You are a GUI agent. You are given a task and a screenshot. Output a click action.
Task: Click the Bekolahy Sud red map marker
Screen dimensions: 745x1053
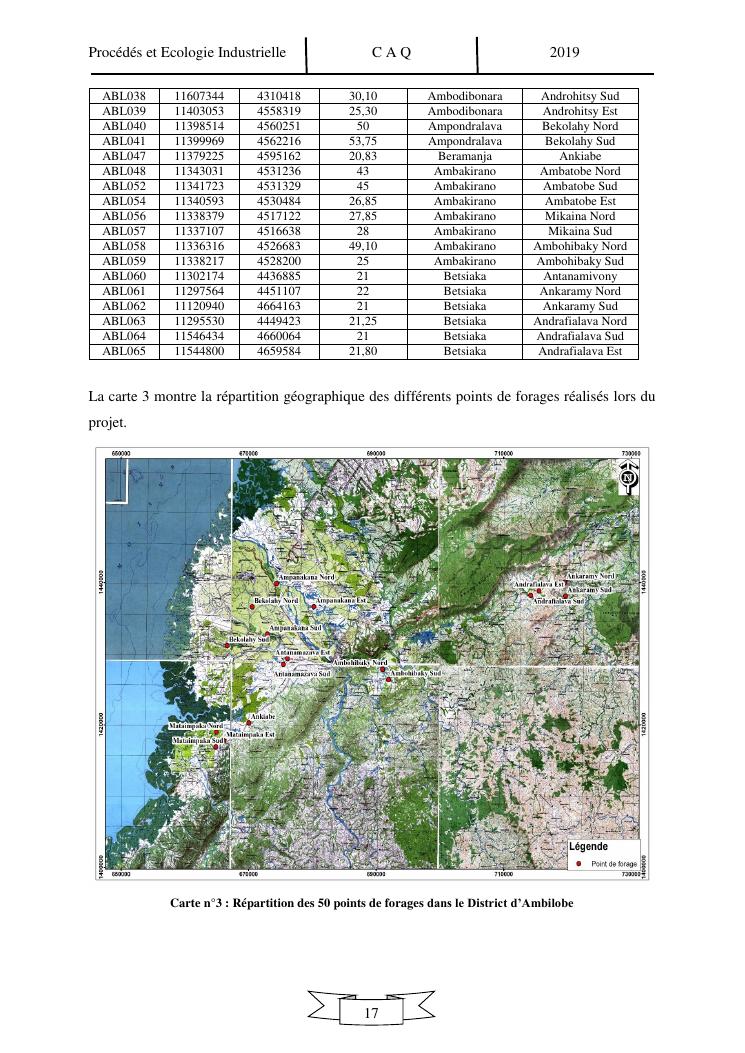pos(227,645)
